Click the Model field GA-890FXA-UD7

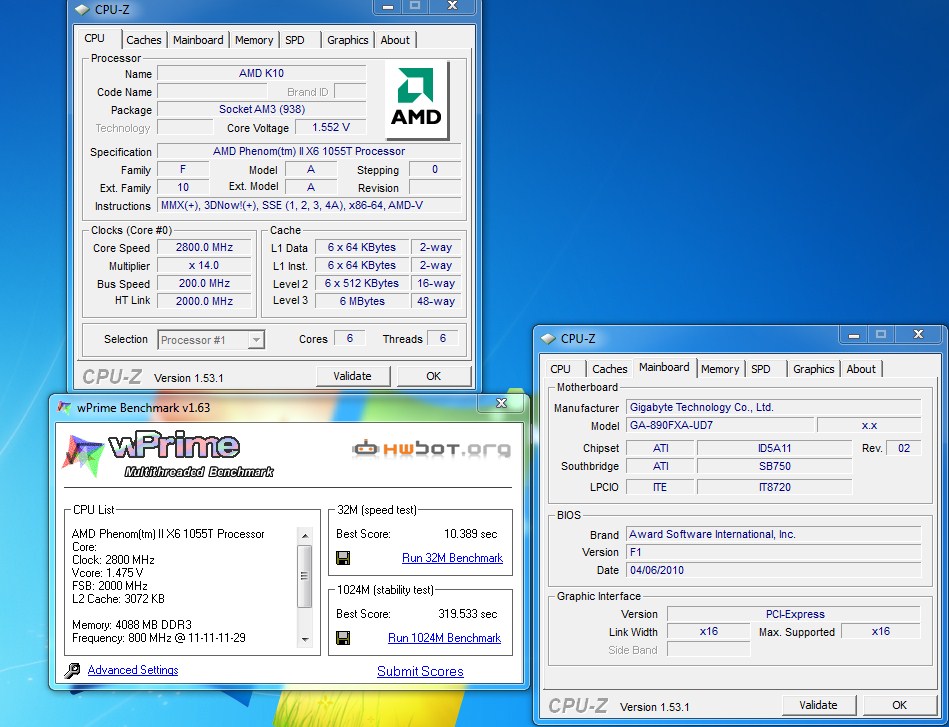point(720,425)
